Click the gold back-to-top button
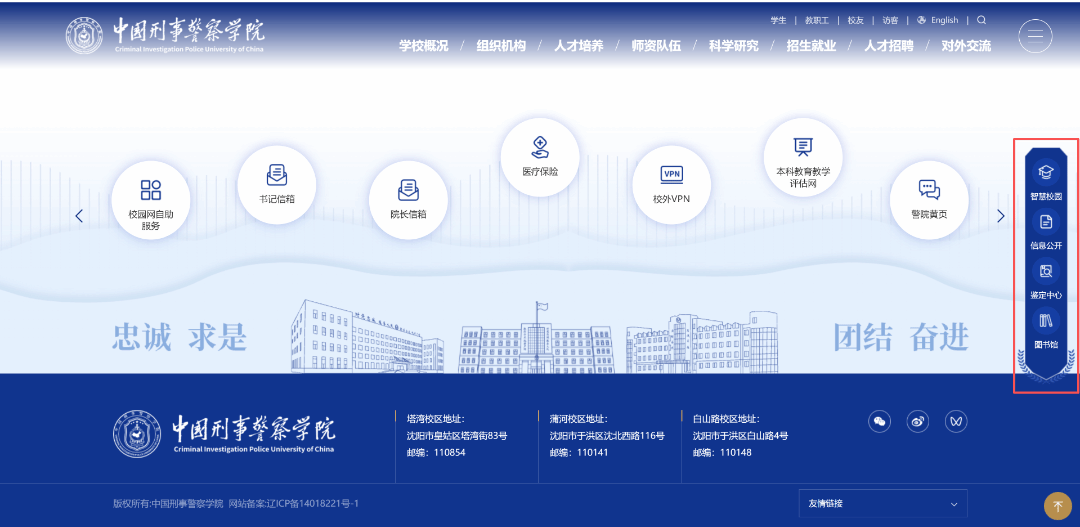Viewport: 1080px width, 527px height. (x=1057, y=506)
